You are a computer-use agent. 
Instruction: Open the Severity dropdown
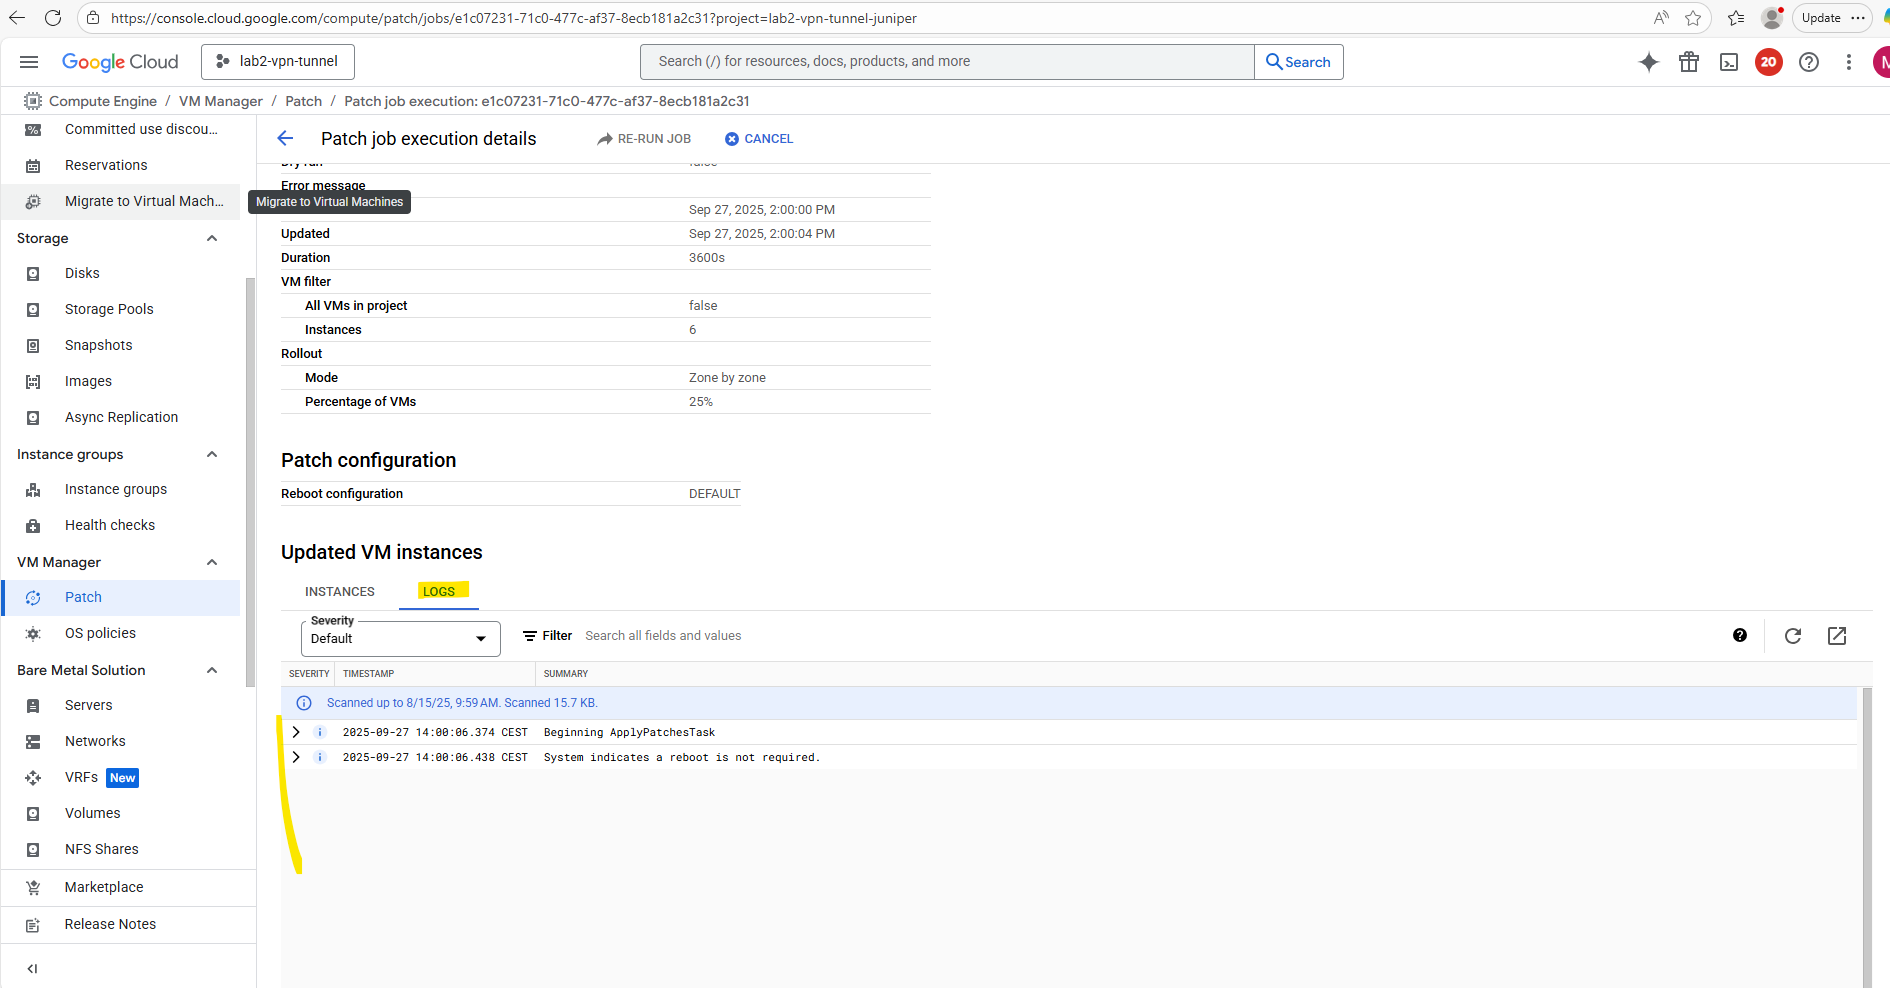coord(401,639)
